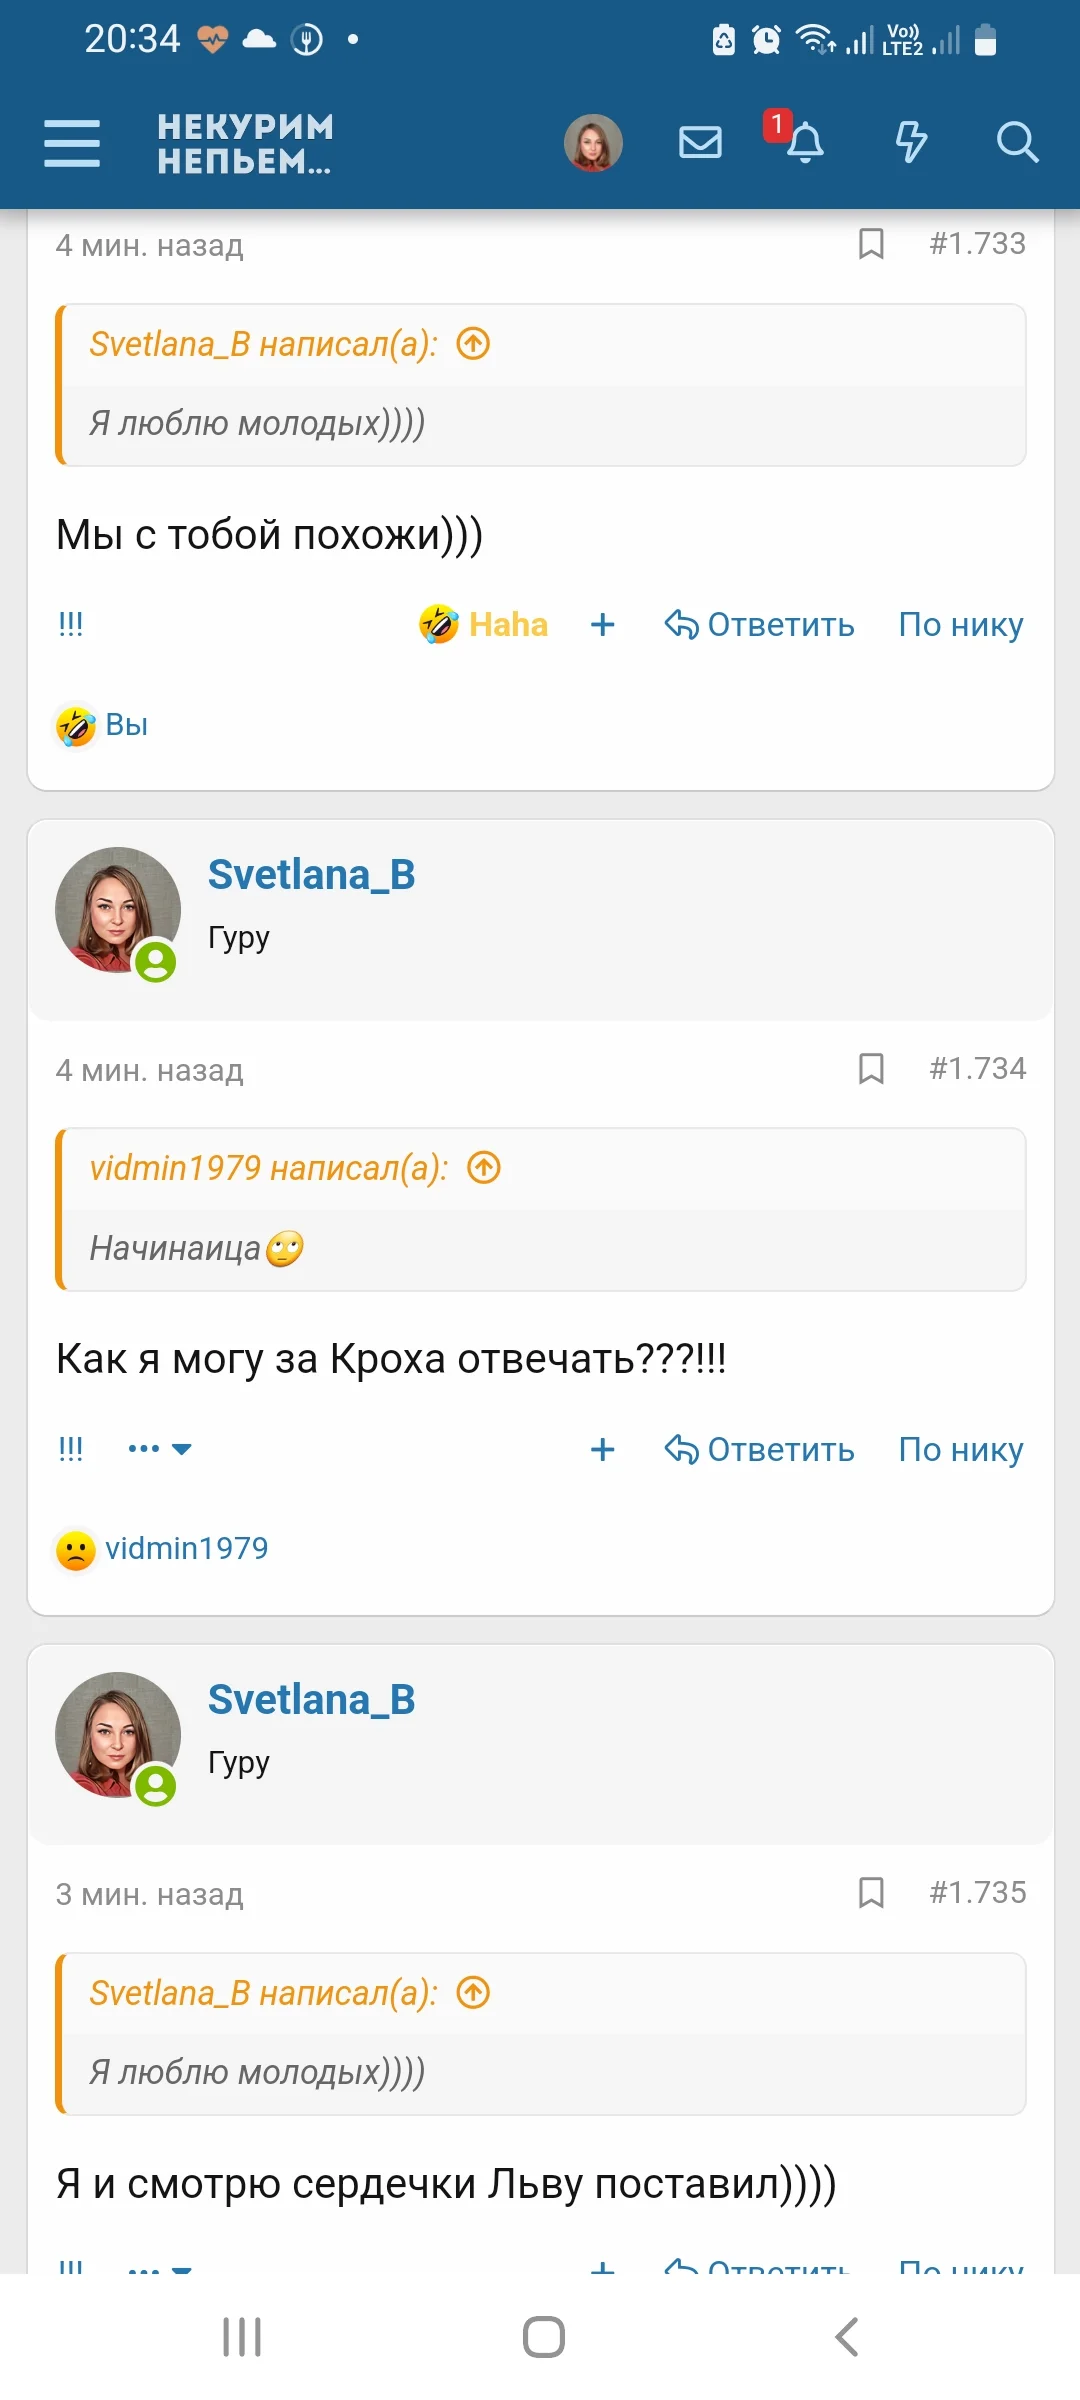The width and height of the screenshot is (1080, 2400).
Task: Remove Haha reaction on post #1.733
Action: click(x=484, y=625)
